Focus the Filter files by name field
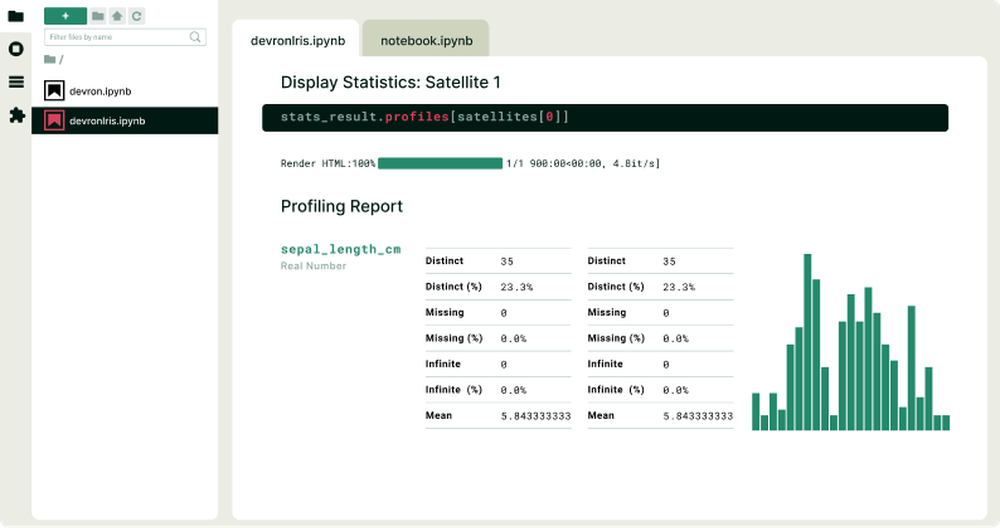The width and height of the screenshot is (1000, 528). [125, 37]
